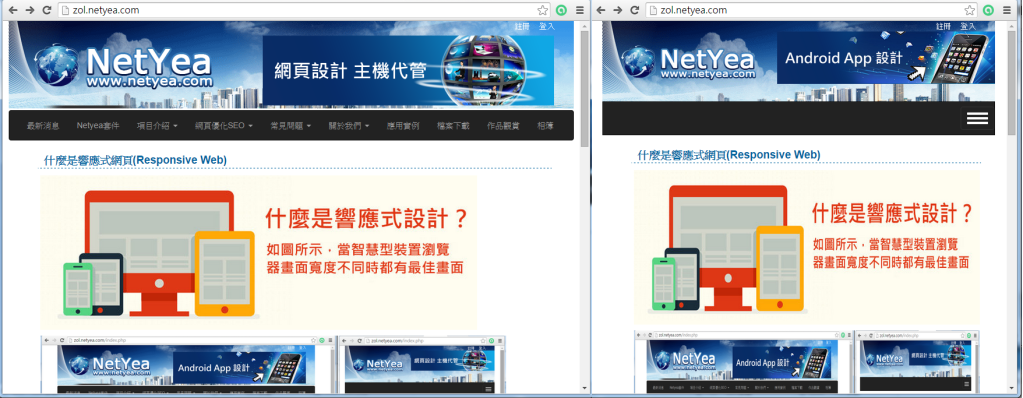Expand the hamburger navigation in right window
This screenshot has height=398, width=1023.
pos(977,118)
